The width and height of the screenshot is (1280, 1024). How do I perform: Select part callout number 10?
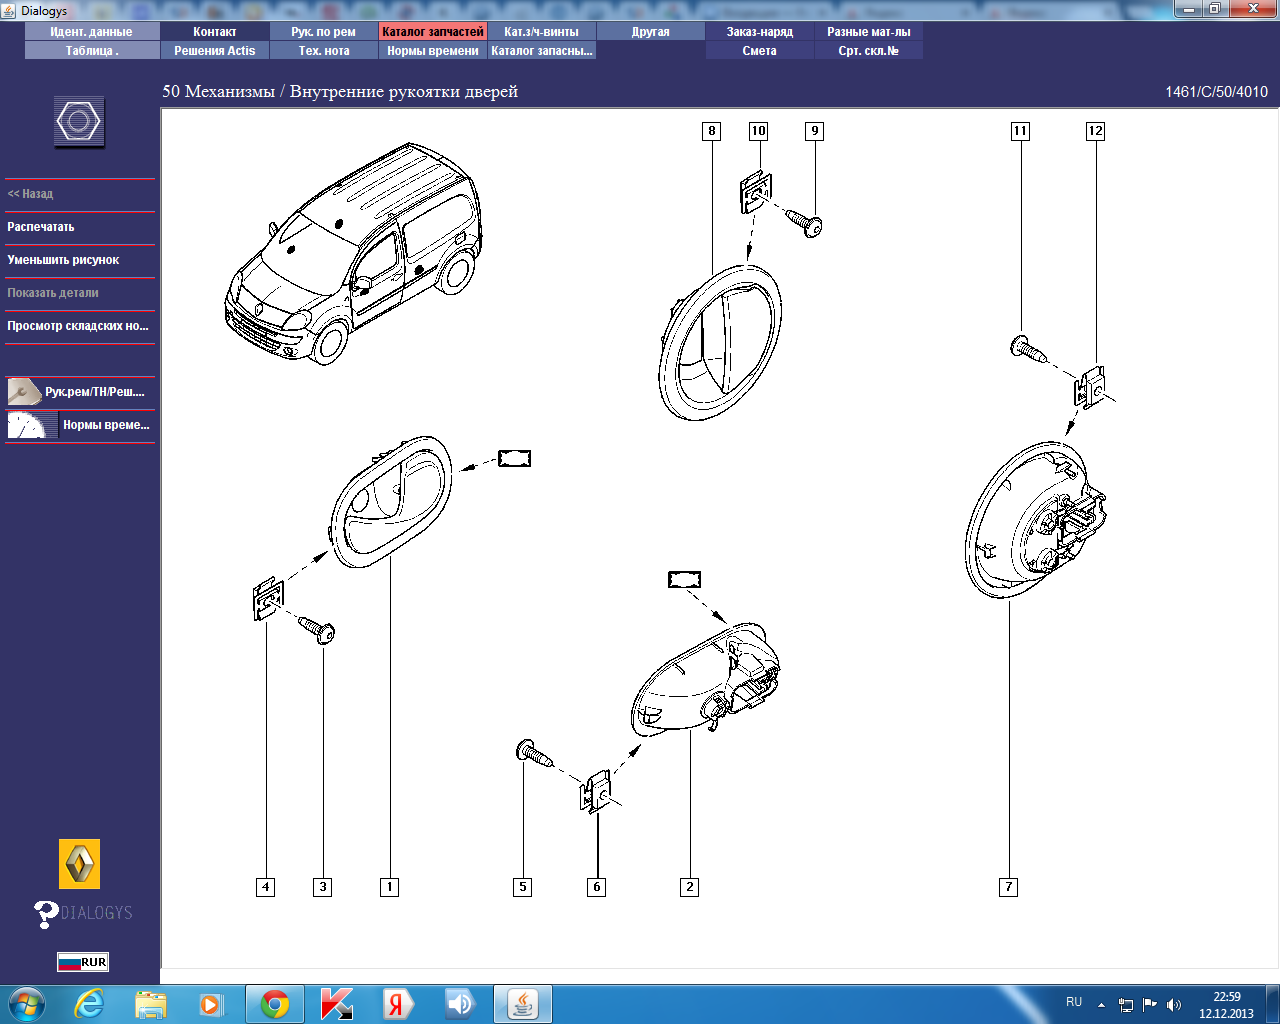[758, 131]
